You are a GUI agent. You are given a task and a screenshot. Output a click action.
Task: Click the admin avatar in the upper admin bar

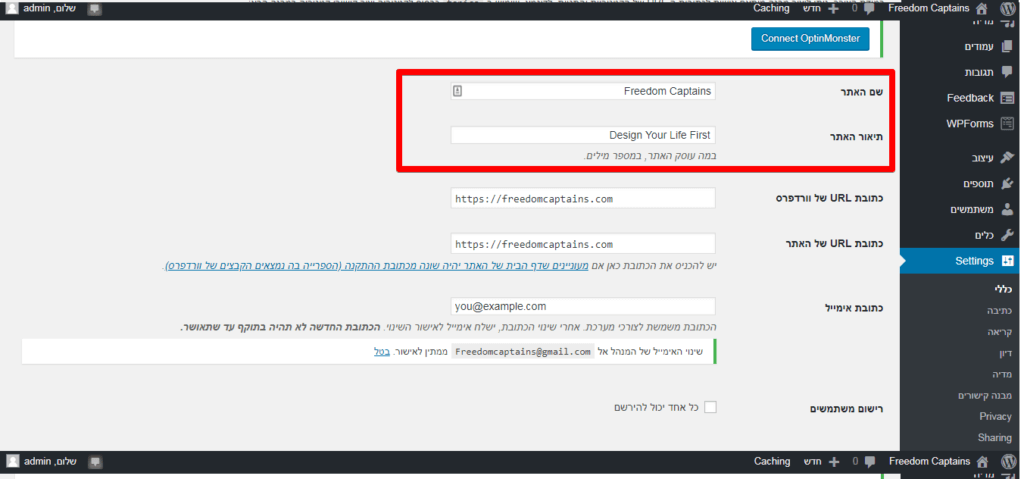12,8
